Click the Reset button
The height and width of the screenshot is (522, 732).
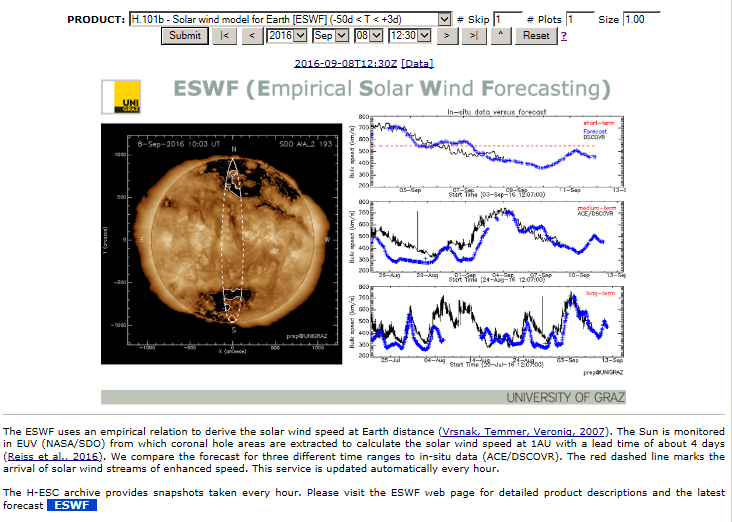point(537,35)
